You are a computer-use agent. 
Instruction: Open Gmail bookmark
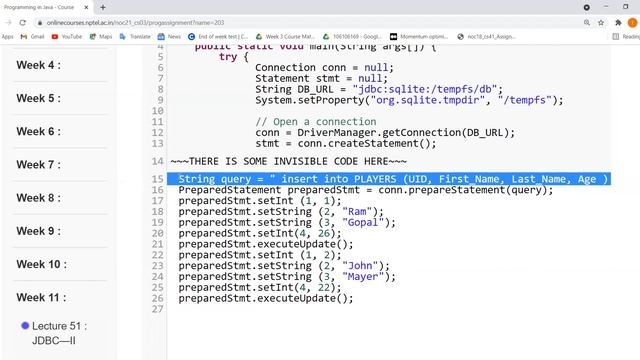32,37
